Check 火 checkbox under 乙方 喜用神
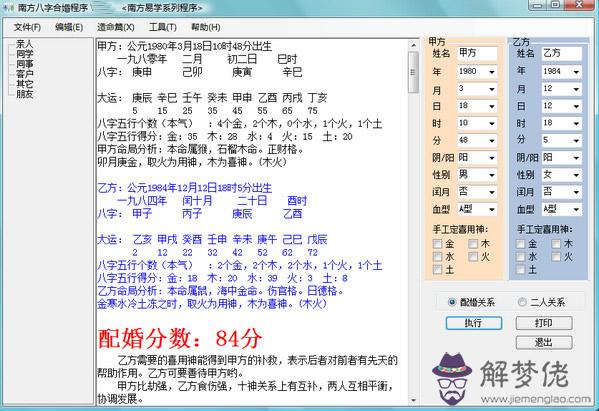599x411 pixels. [x=556, y=257]
